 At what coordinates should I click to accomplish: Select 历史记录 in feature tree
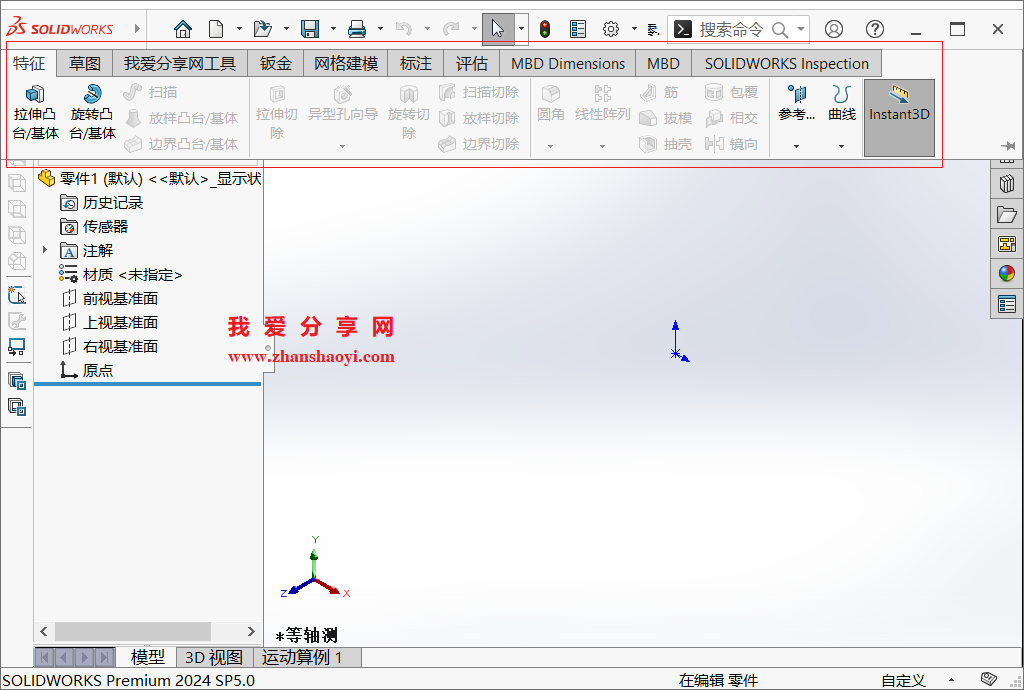(x=101, y=202)
